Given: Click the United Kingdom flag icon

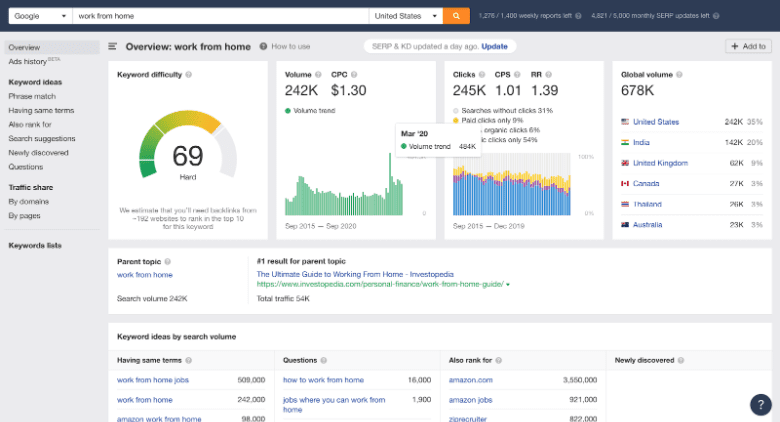Looking at the screenshot, I should coord(625,163).
